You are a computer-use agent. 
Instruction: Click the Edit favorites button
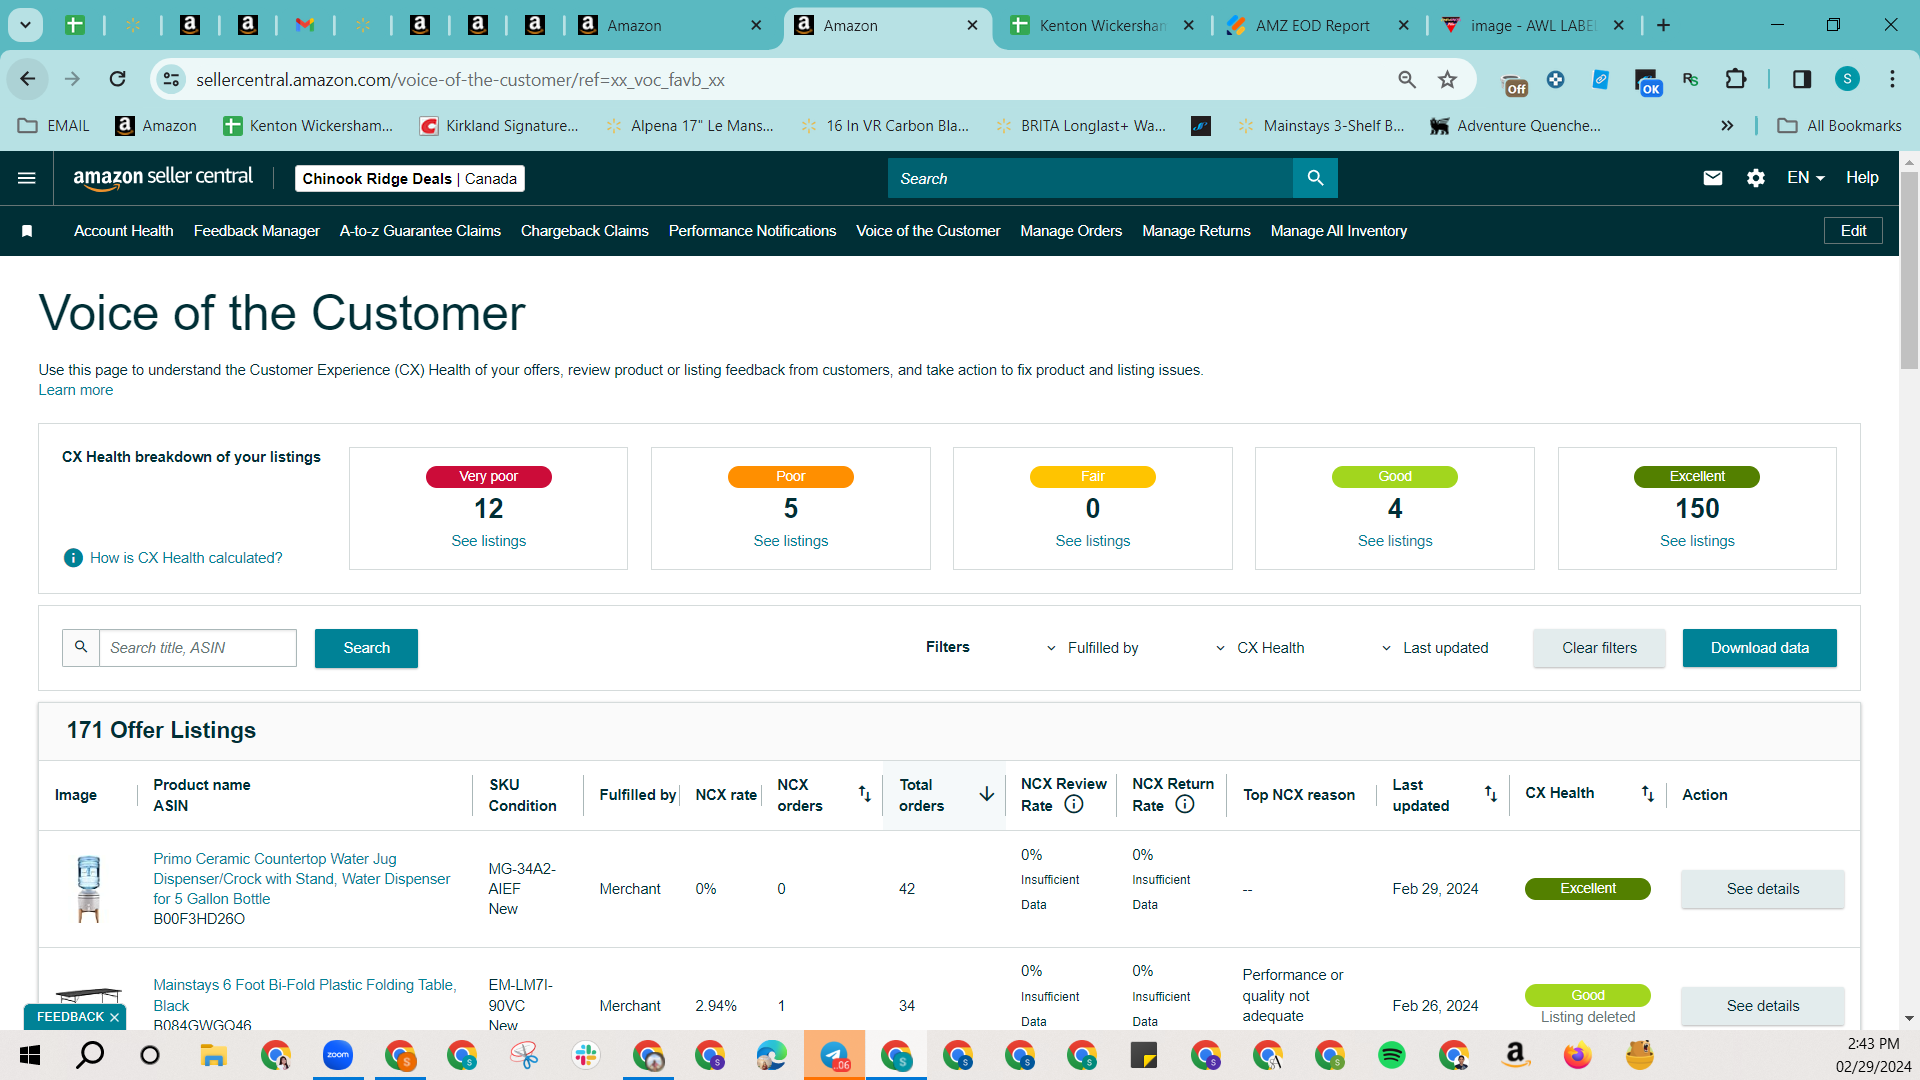pos(1853,231)
